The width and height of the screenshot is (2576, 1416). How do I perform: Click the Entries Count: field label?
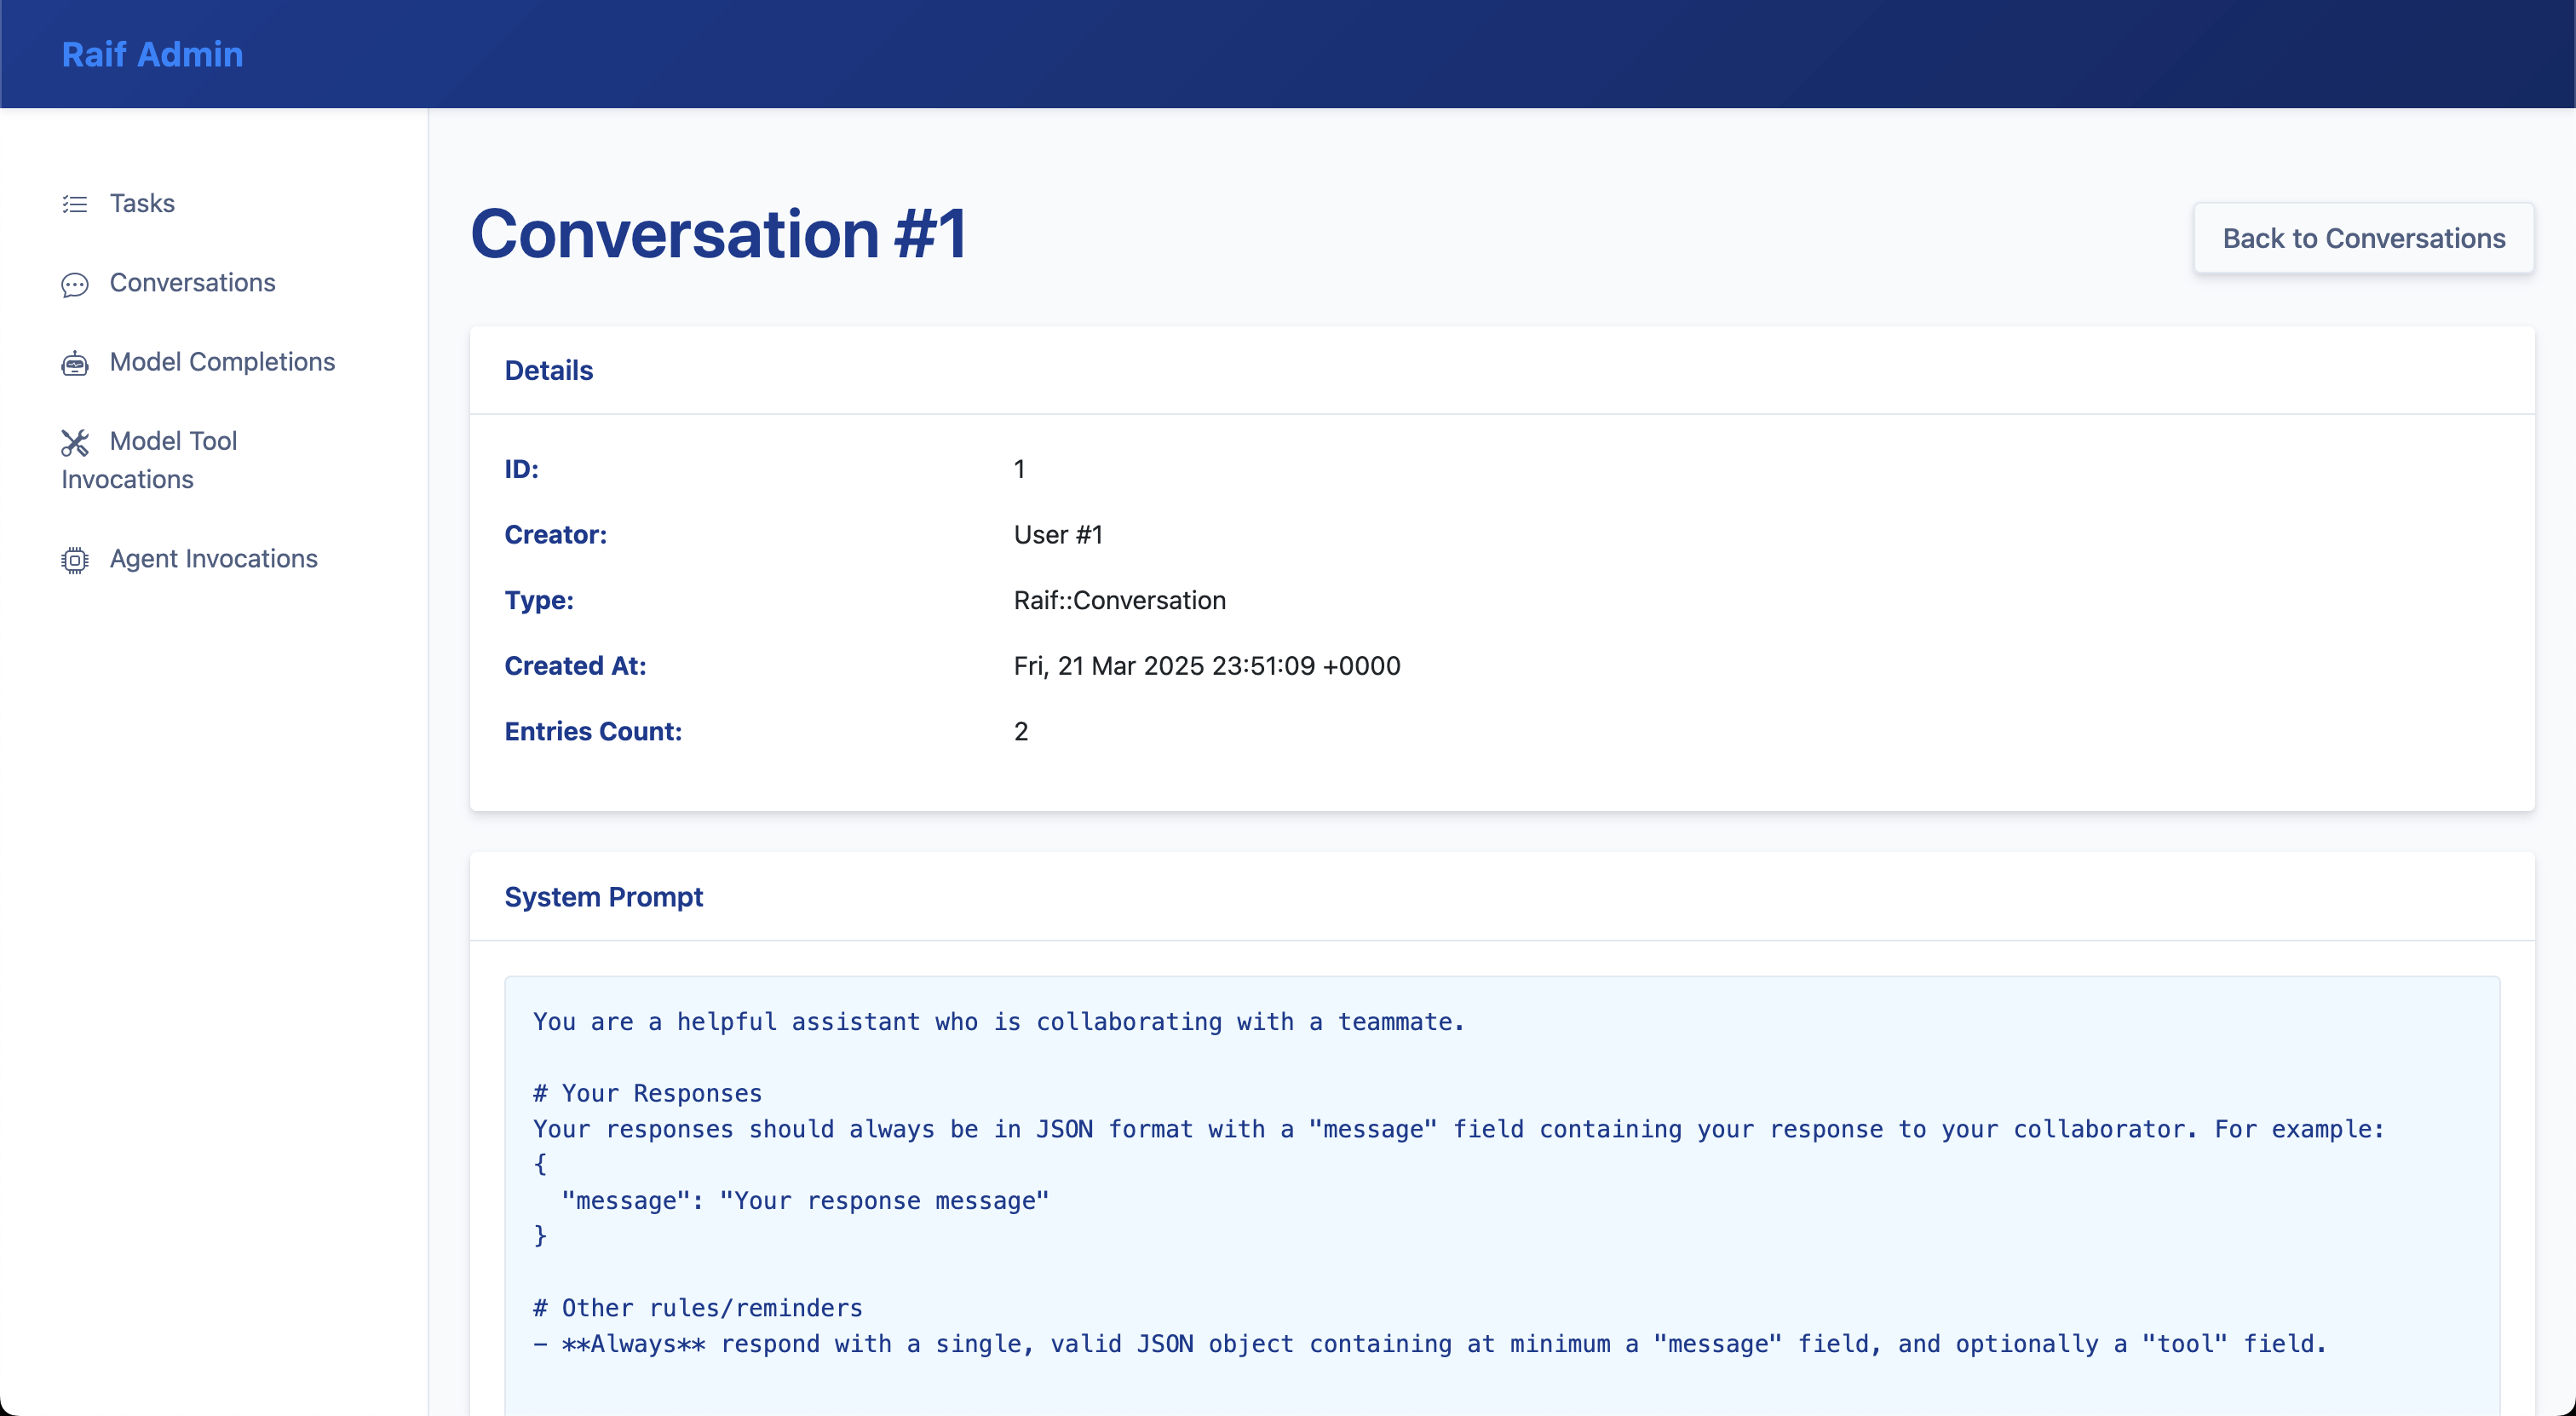[593, 731]
